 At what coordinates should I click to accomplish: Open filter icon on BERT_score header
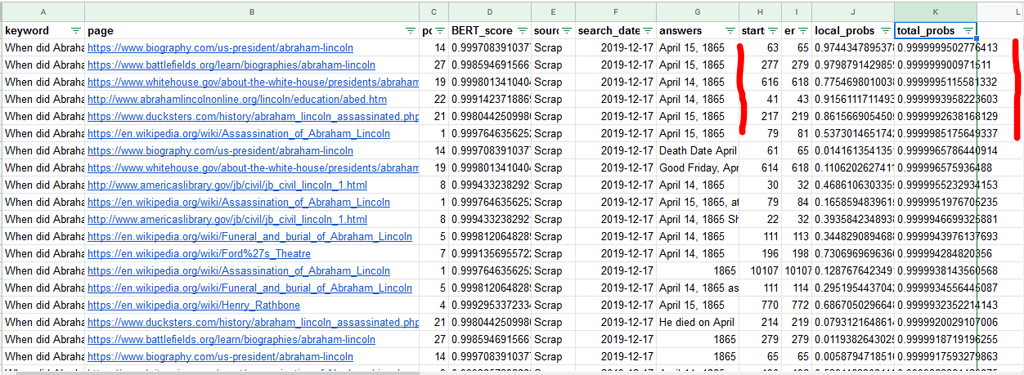coord(522,31)
